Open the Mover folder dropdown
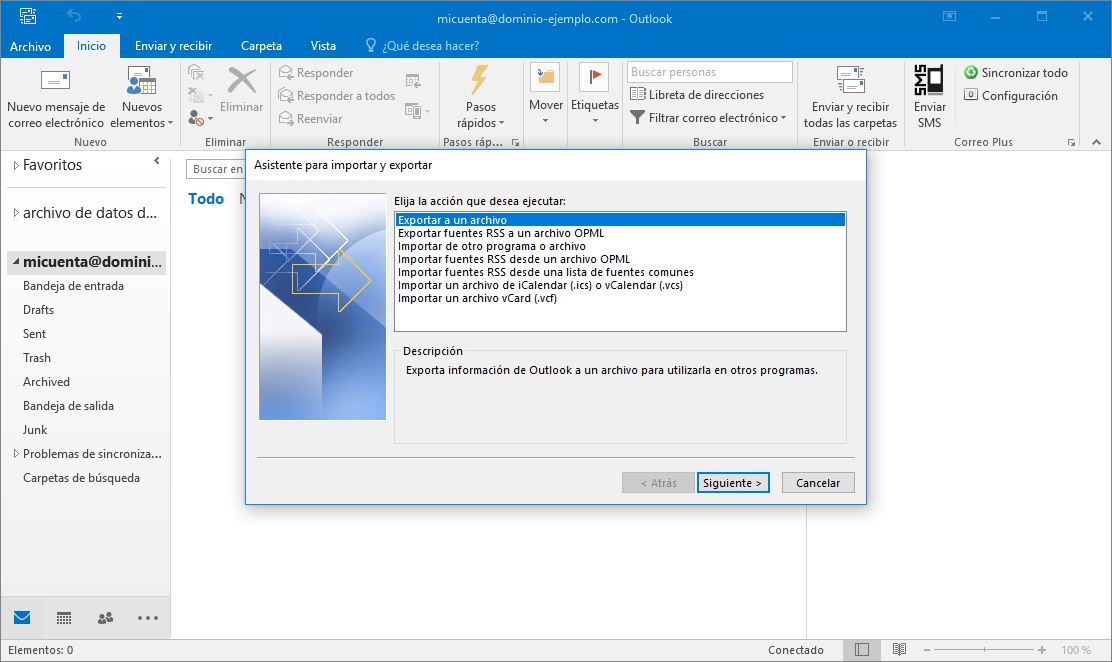The height and width of the screenshot is (662, 1112). pos(545,96)
